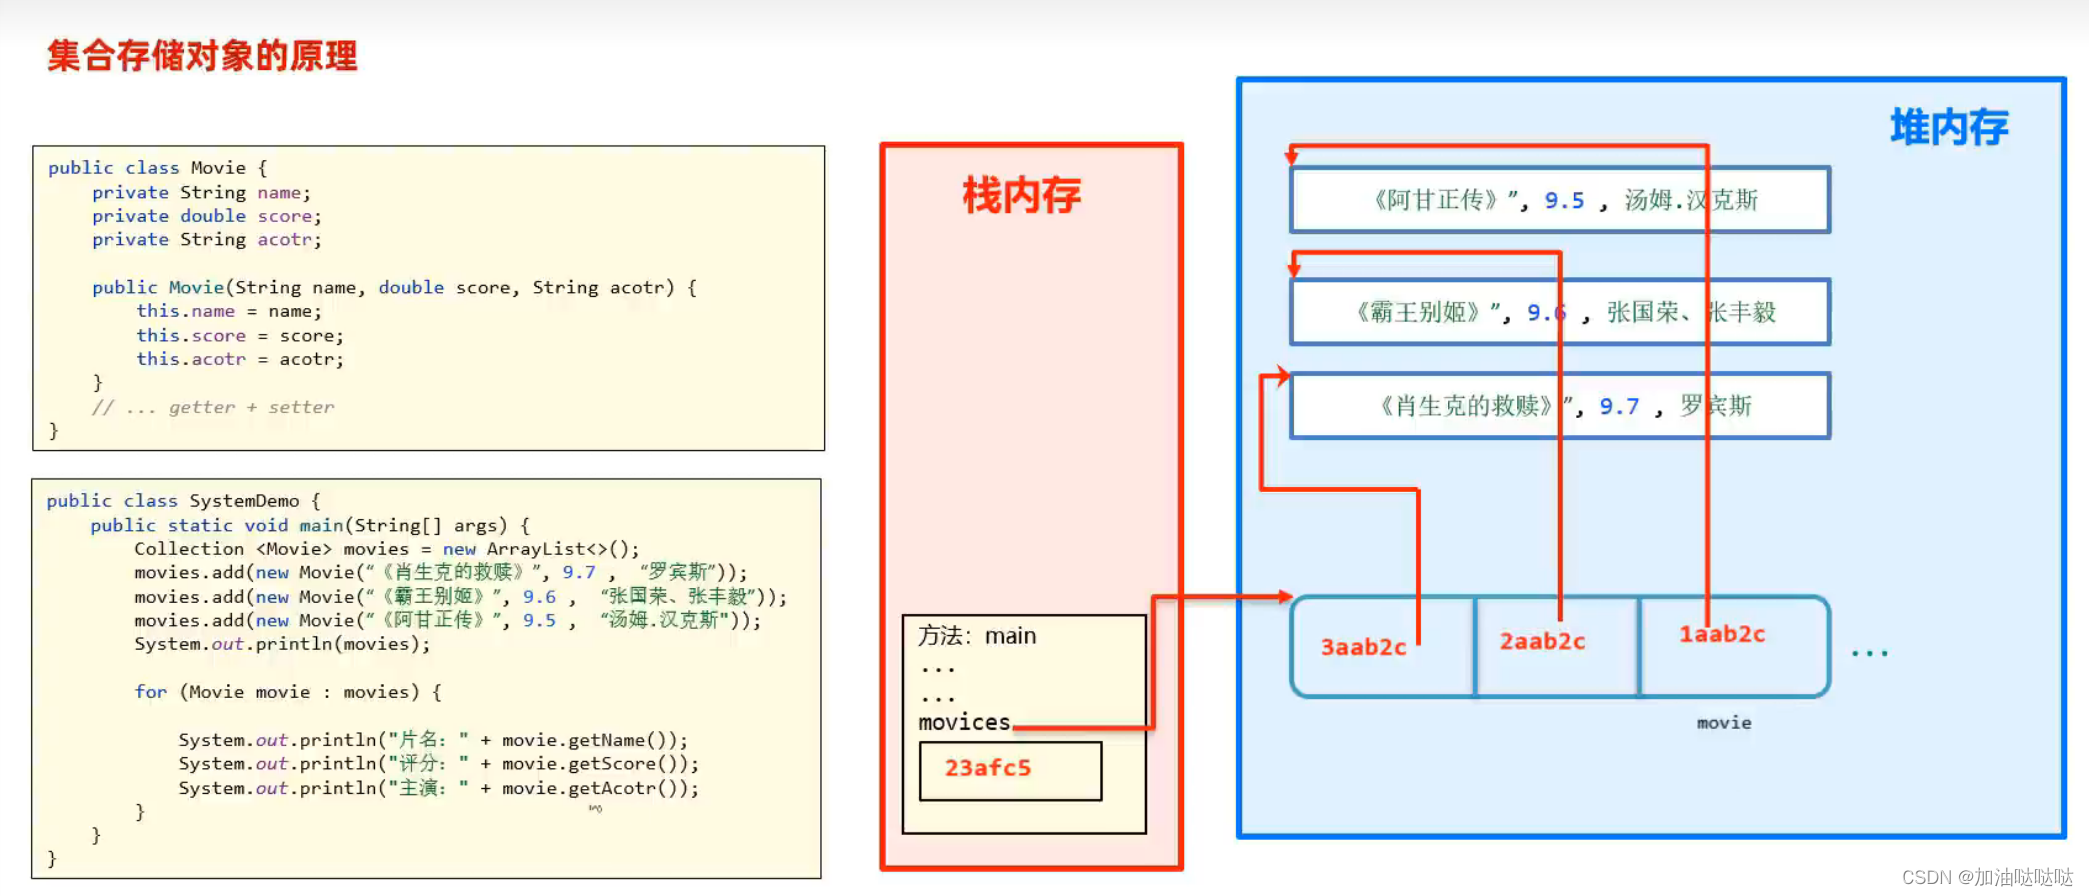Click the line 'public class SystemDemo {'
Image resolution: width=2089 pixels, height=896 pixels.
click(184, 500)
